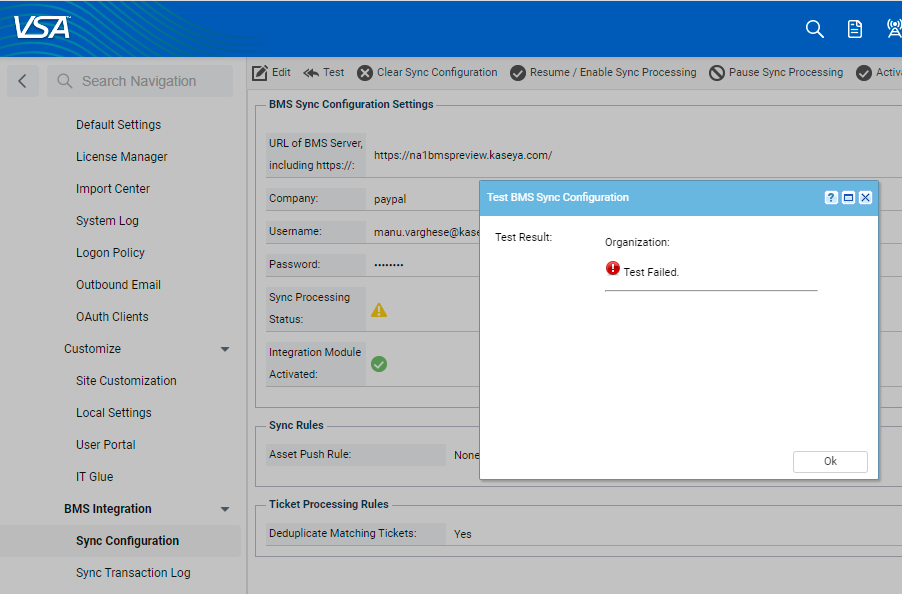Collapse the BMS Integration section arrow
902x594 pixels.
pyautogui.click(x=225, y=509)
